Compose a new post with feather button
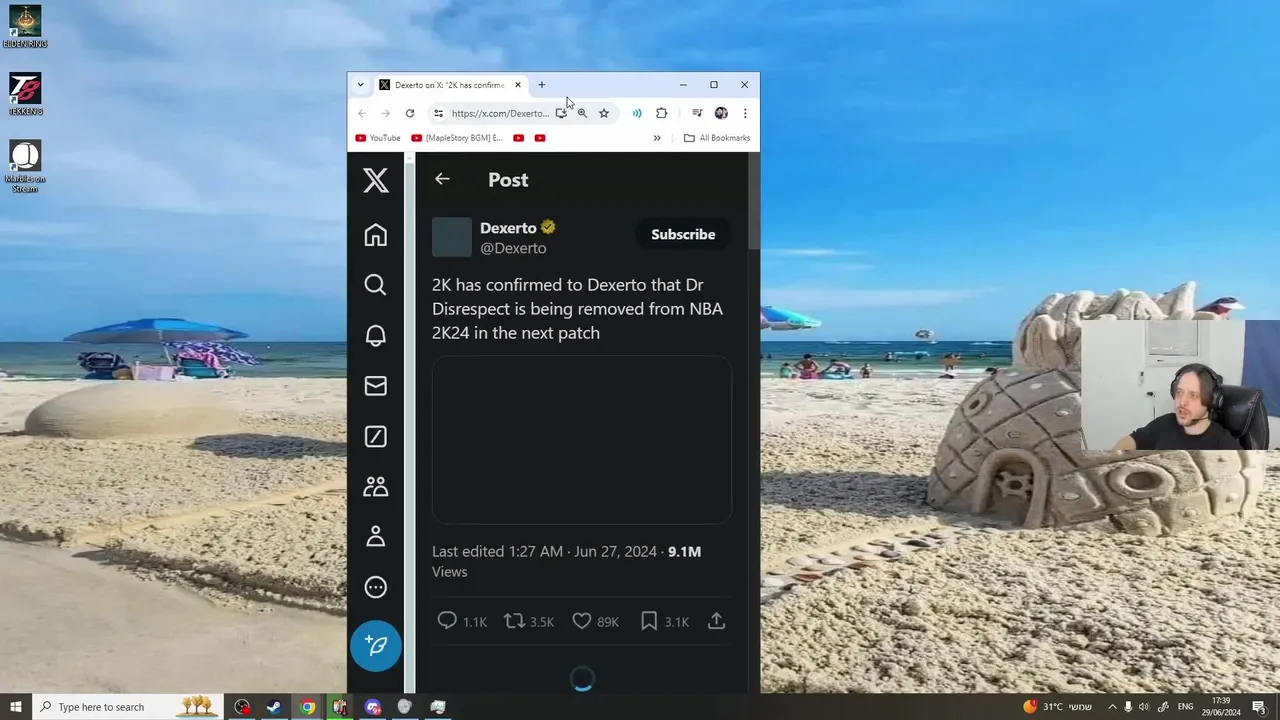The width and height of the screenshot is (1280, 720). pos(375,645)
